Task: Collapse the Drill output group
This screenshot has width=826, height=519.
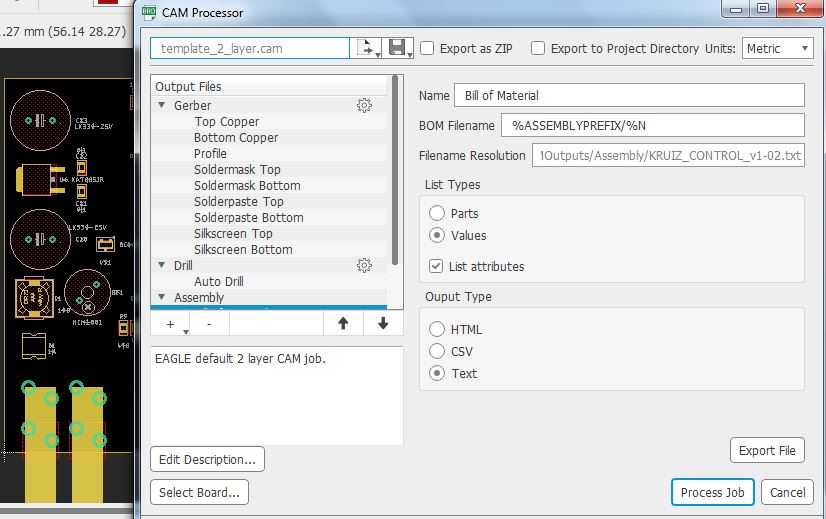Action: pos(162,266)
